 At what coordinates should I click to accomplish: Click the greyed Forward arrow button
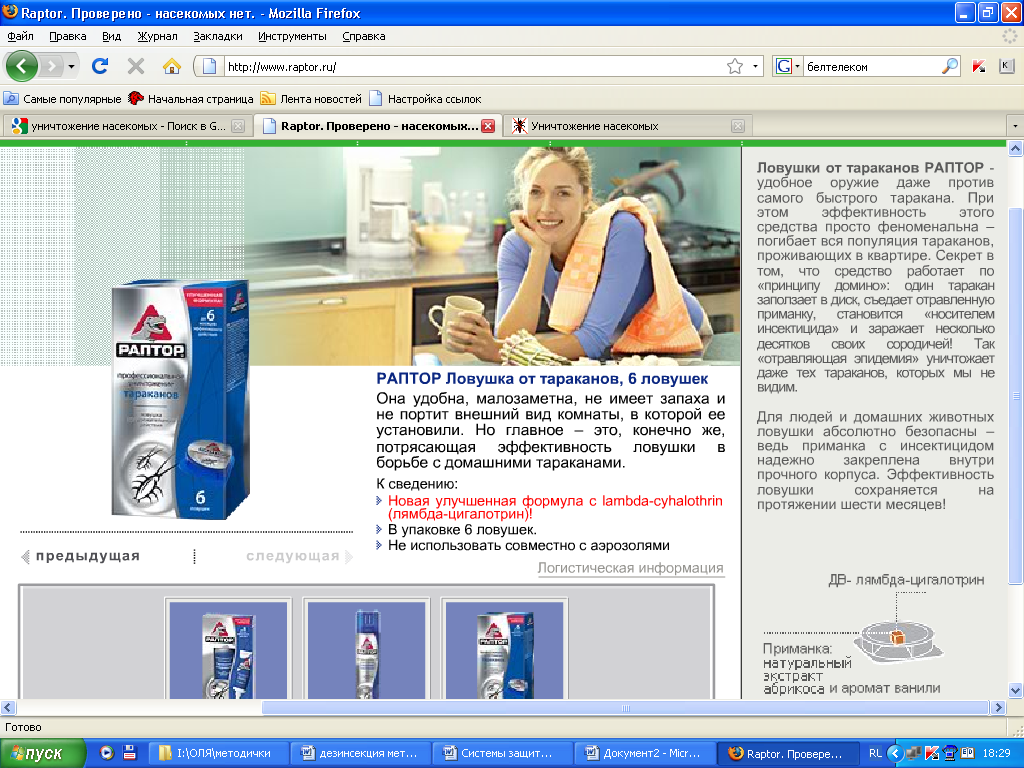[x=52, y=66]
